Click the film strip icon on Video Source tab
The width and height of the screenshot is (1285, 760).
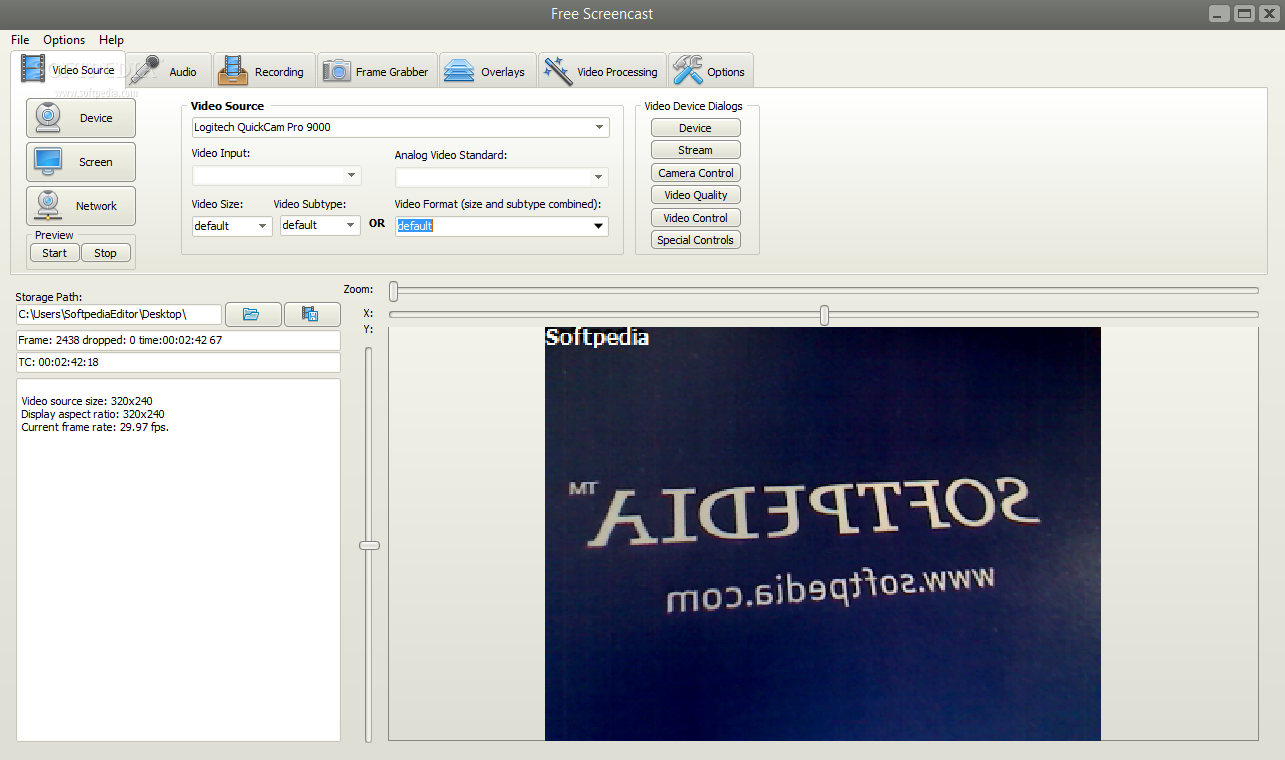pyautogui.click(x=33, y=69)
